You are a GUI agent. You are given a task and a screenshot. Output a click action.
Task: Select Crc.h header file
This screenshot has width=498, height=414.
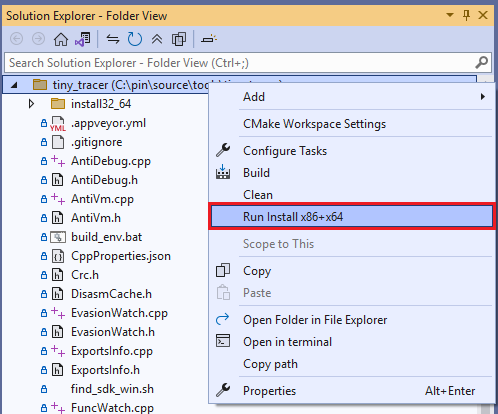[85, 275]
